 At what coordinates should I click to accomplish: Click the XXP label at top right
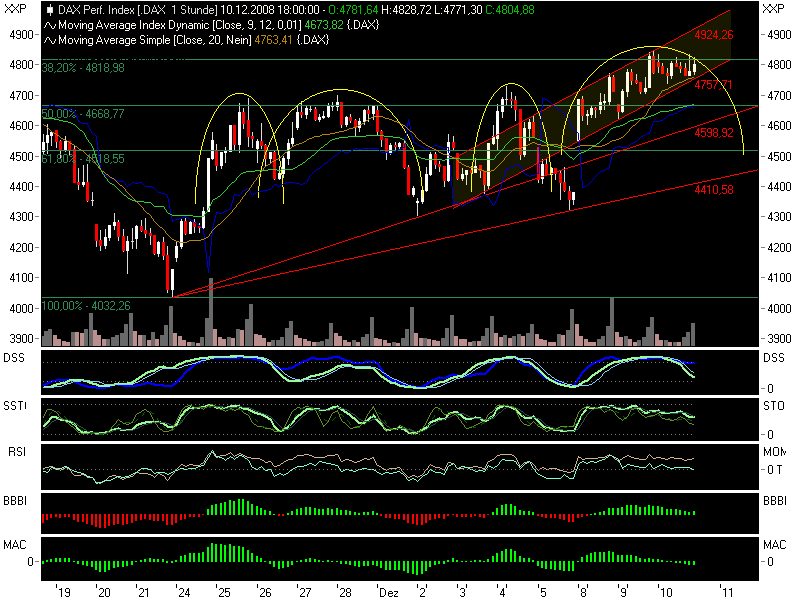[x=773, y=9]
